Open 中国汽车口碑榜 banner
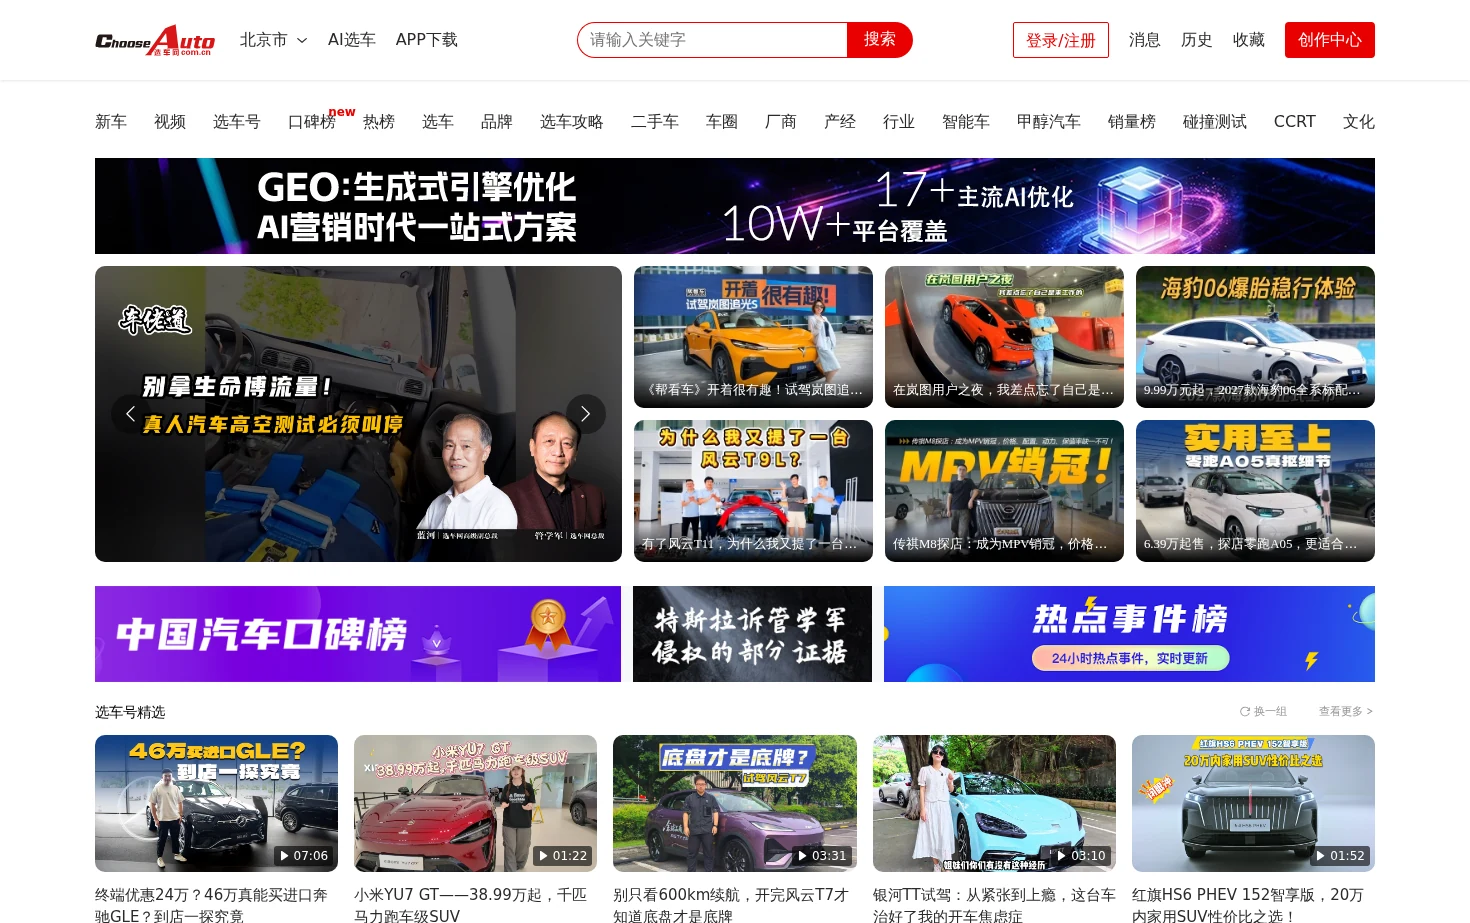Screen dimensions: 1470x923 (x=358, y=634)
